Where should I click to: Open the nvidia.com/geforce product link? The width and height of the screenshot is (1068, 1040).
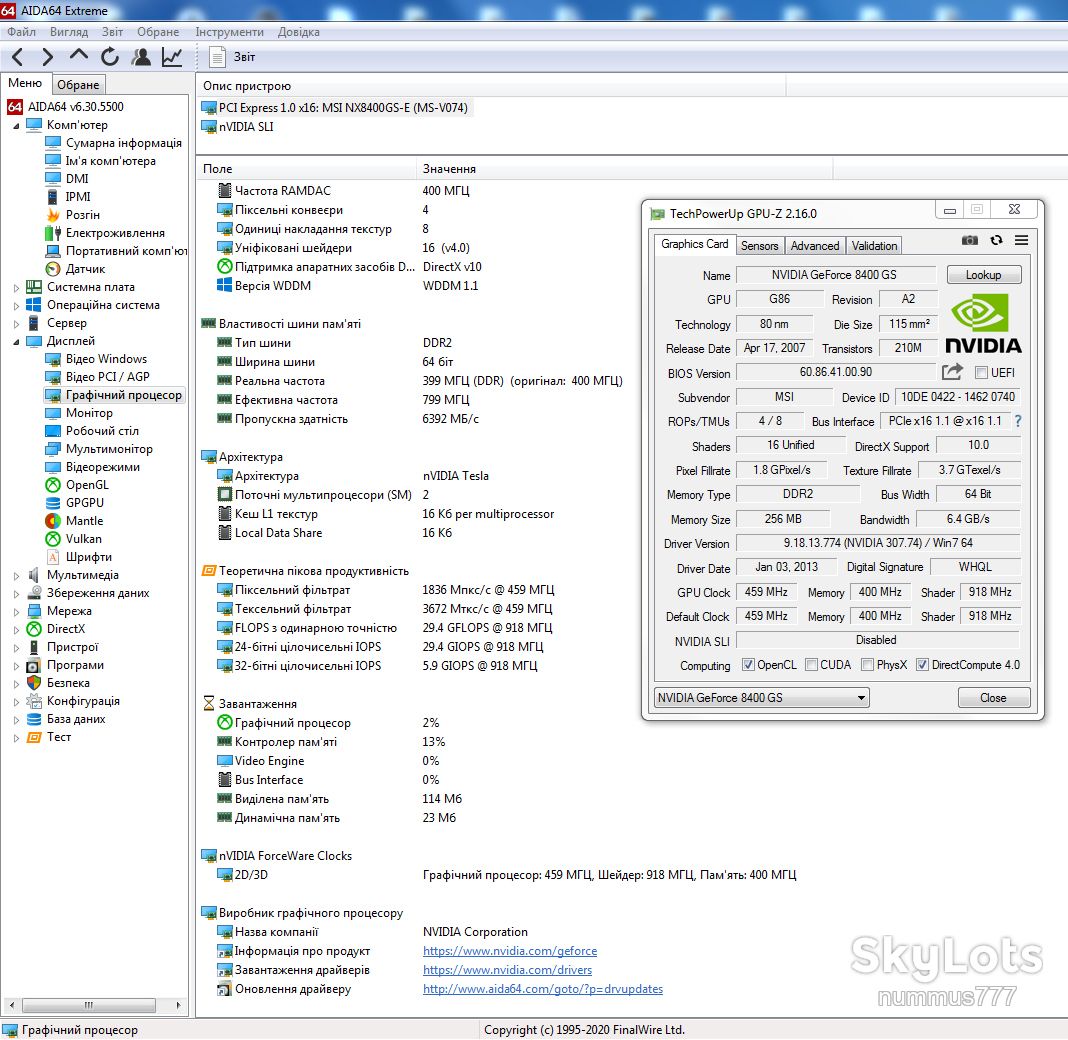pyautogui.click(x=509, y=951)
